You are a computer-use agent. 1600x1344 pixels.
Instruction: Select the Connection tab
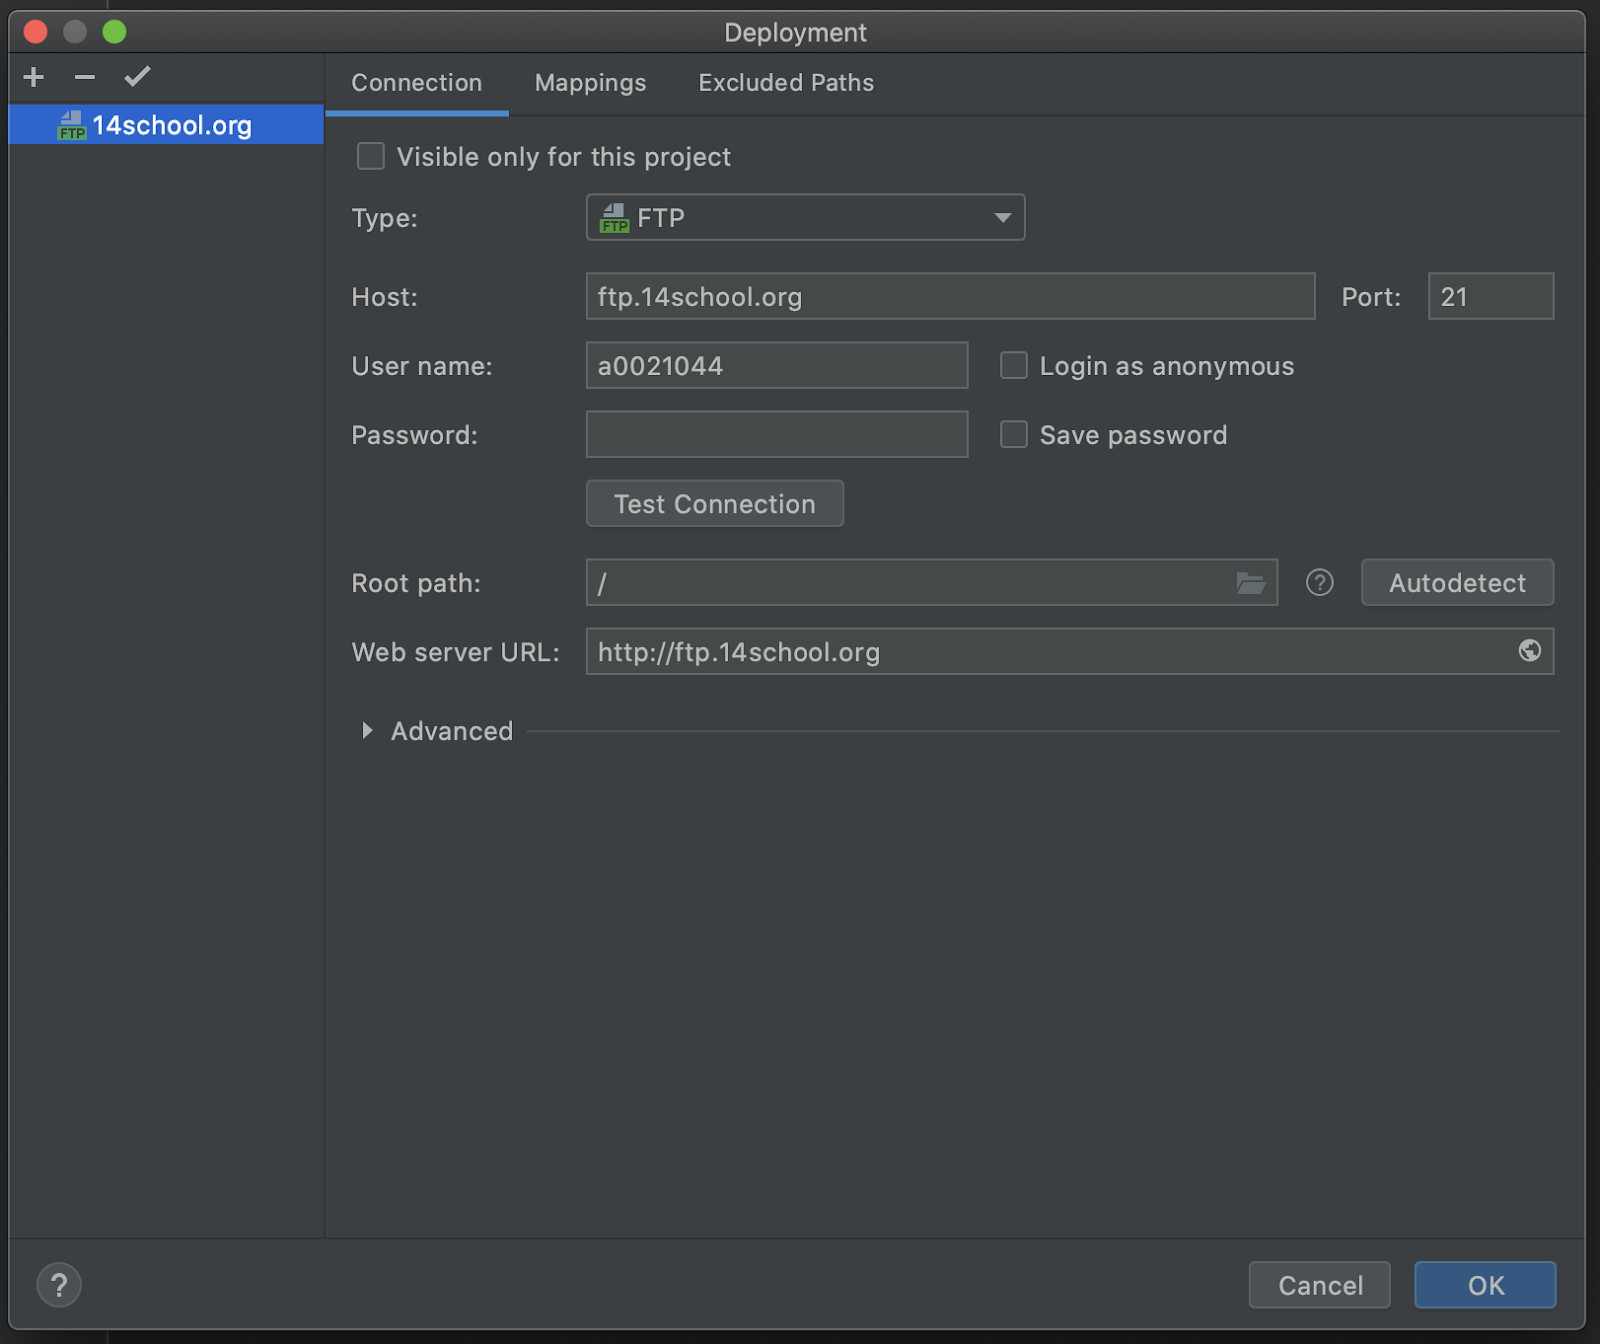tap(417, 83)
